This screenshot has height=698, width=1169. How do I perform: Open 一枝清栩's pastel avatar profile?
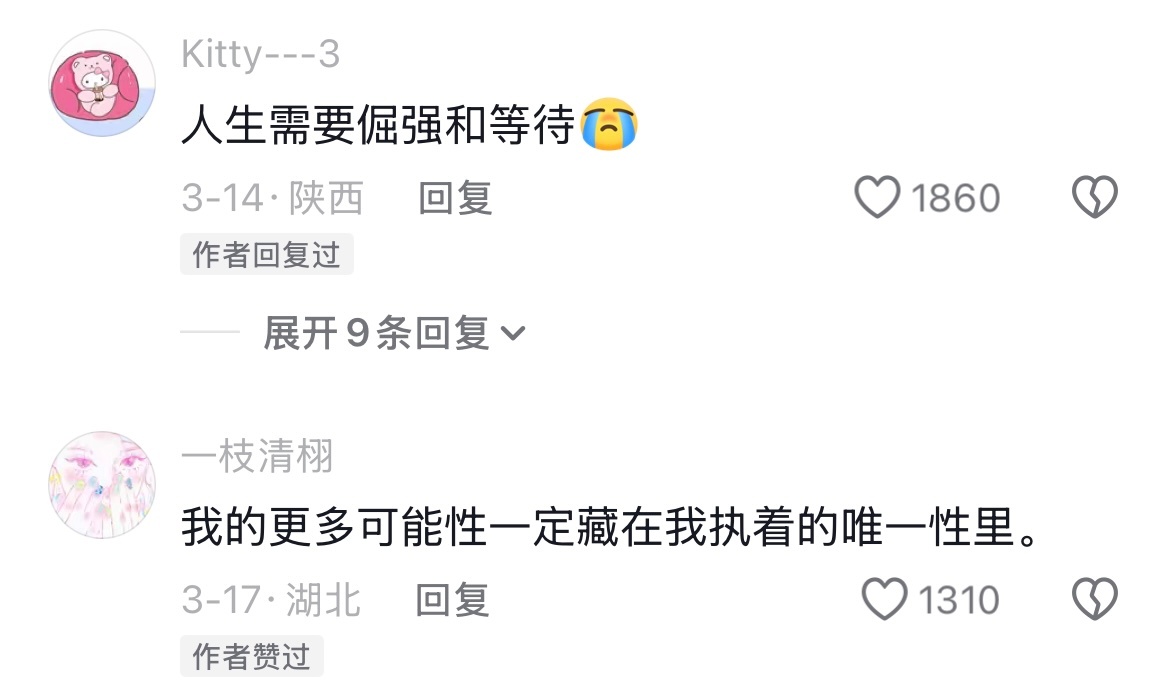point(102,485)
